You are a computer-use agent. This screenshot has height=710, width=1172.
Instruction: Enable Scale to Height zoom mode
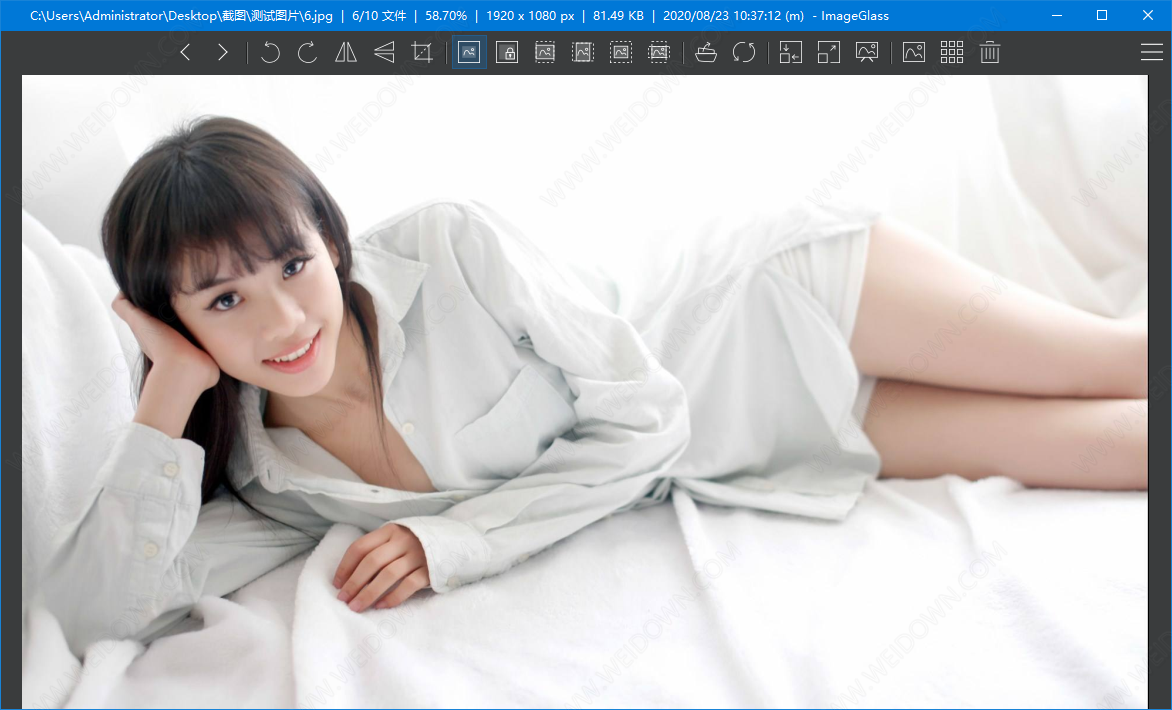coord(583,53)
